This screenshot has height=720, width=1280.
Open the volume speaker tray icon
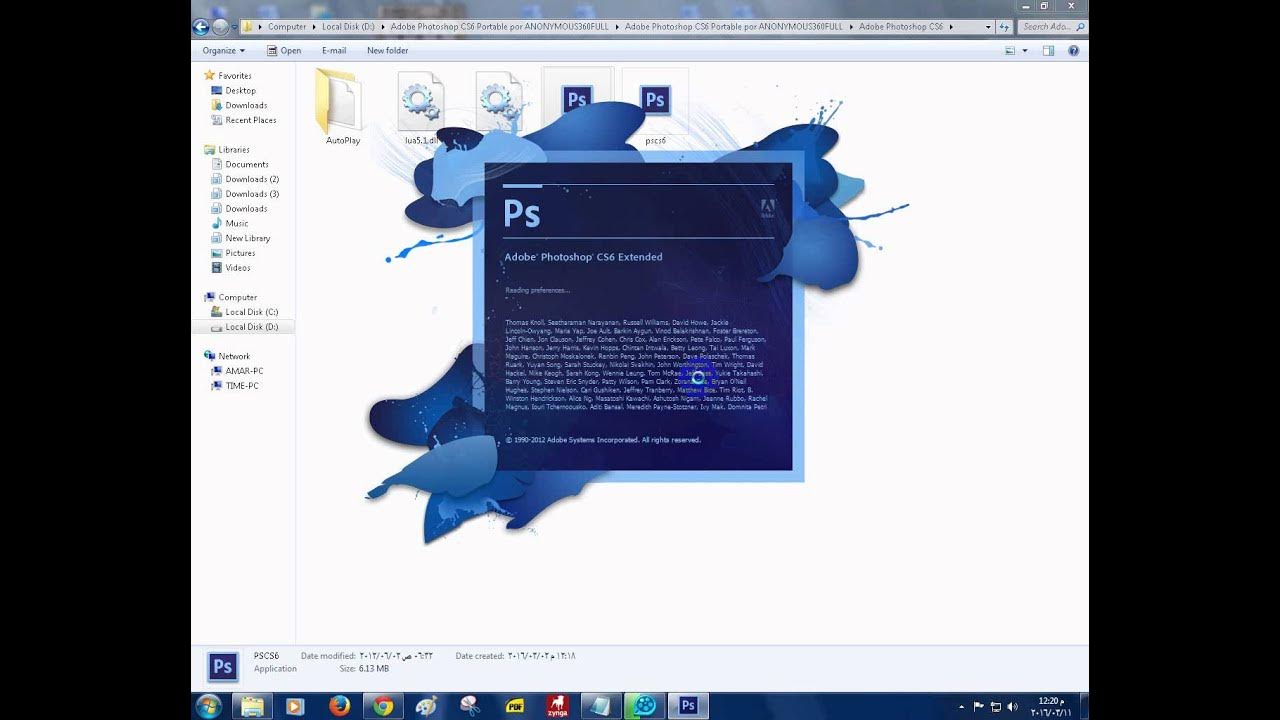click(x=1011, y=705)
